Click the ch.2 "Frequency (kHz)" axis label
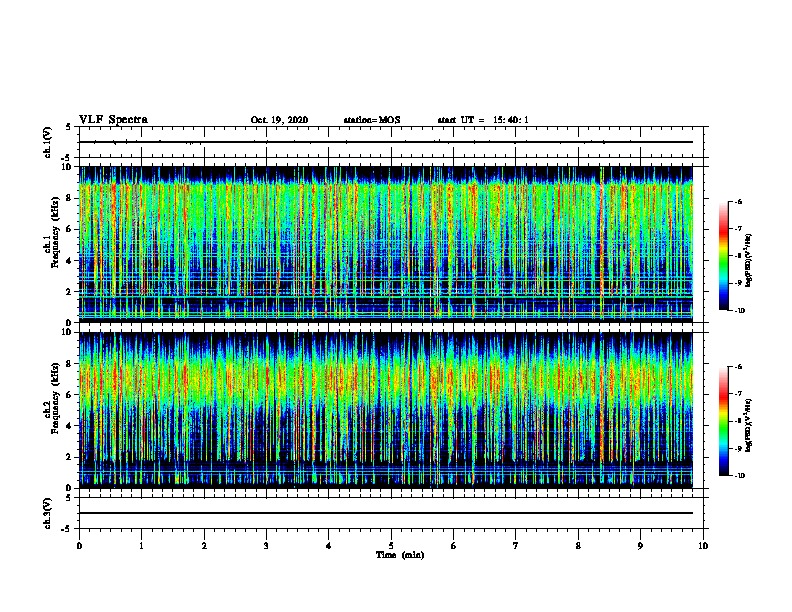 tap(55, 398)
